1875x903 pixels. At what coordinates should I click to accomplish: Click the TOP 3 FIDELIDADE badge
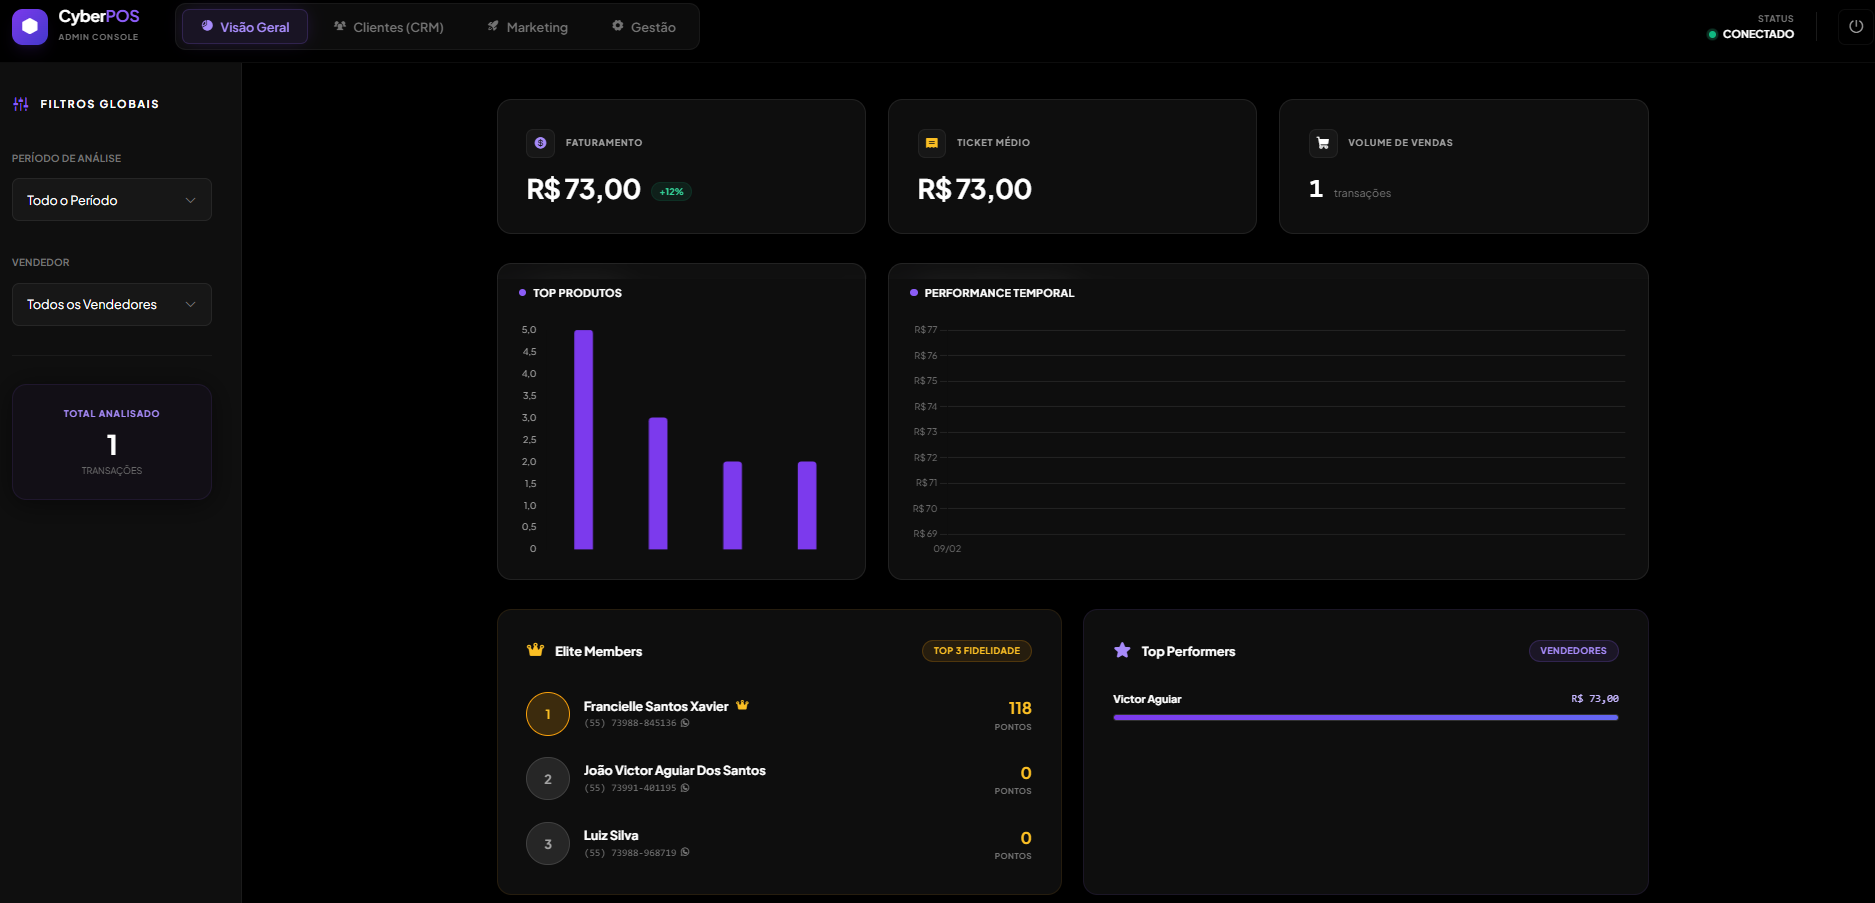tap(976, 650)
